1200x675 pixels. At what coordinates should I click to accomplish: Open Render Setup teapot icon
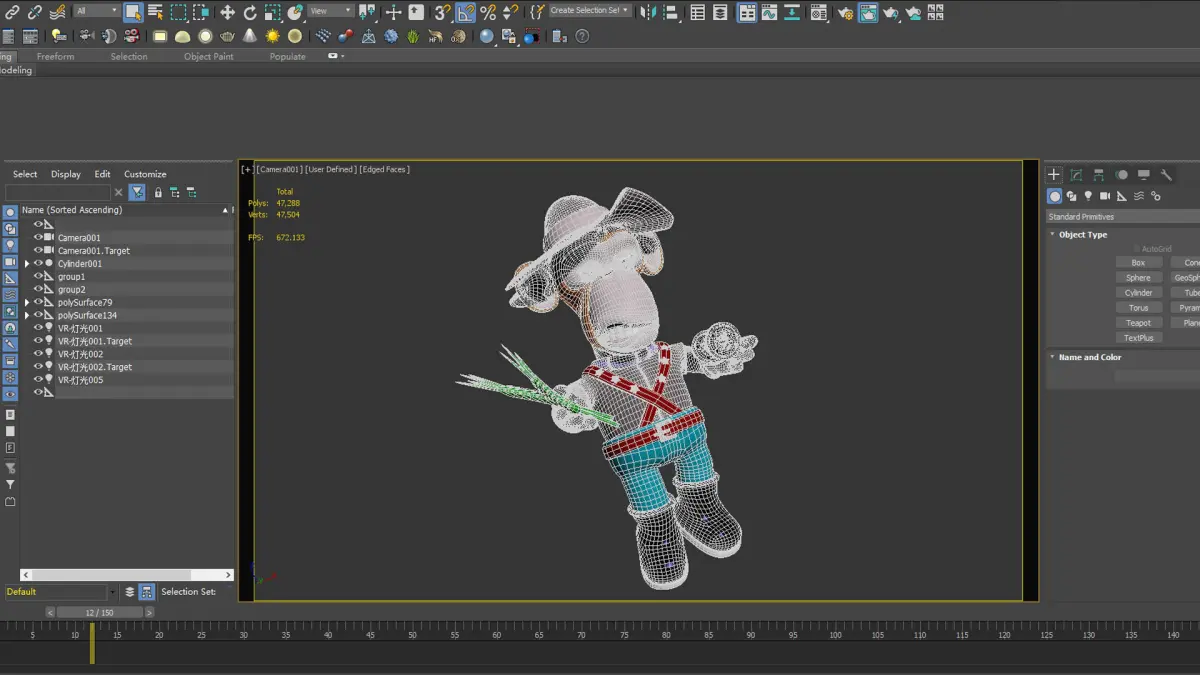point(845,13)
